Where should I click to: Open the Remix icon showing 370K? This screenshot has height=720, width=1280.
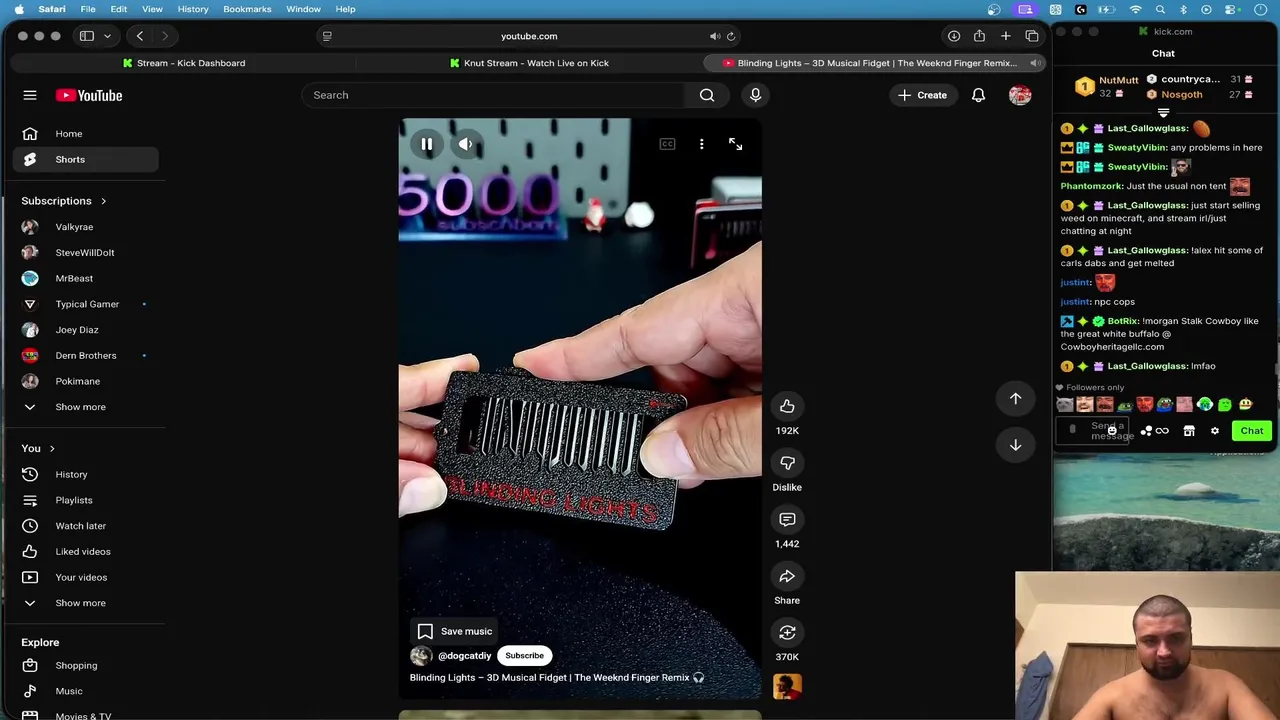coord(787,632)
